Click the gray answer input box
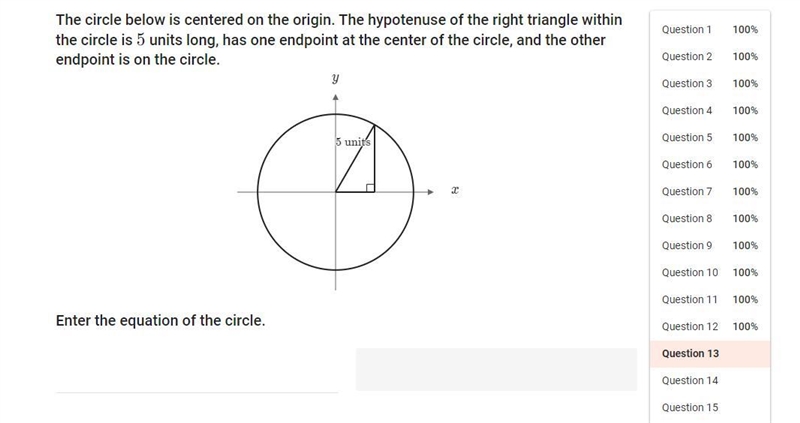 (496, 370)
